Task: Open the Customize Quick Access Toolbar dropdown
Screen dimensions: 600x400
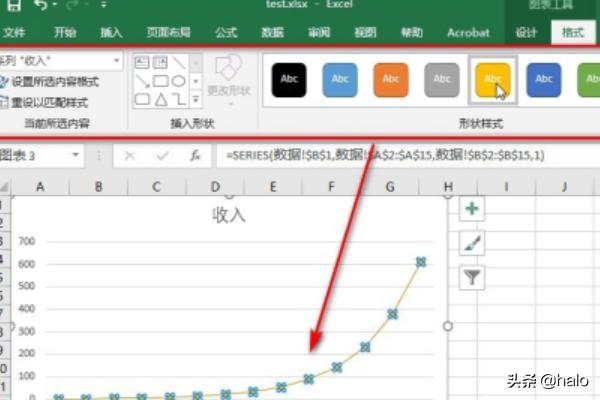Action: [104, 5]
